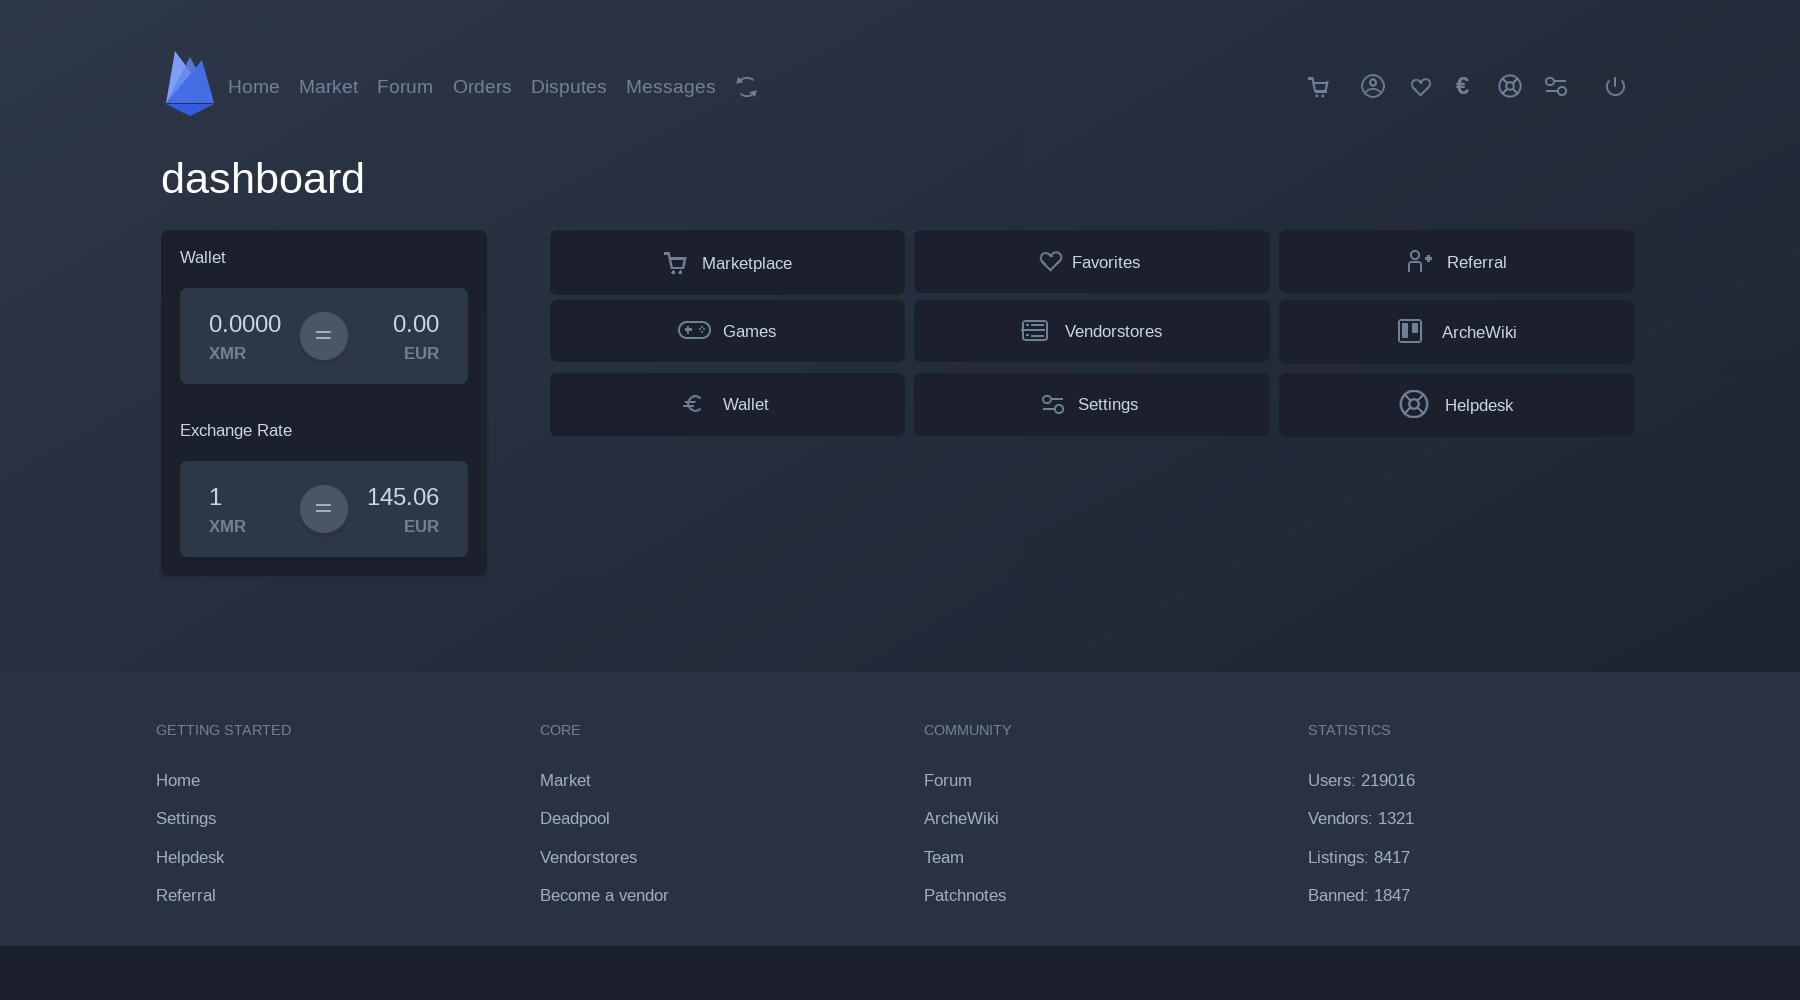This screenshot has height=1000, width=1800.
Task: Click the heart favorites icon in header
Action: tap(1421, 87)
